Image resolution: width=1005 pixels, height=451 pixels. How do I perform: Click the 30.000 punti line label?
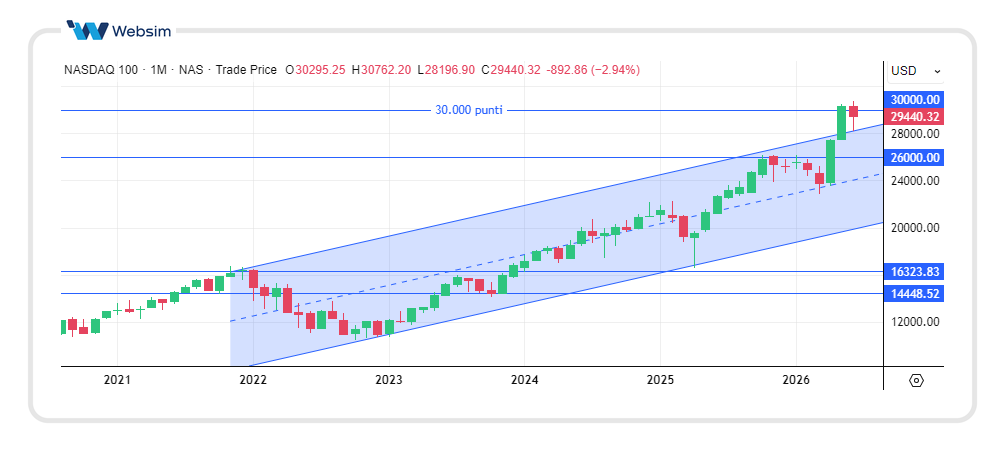tap(469, 110)
